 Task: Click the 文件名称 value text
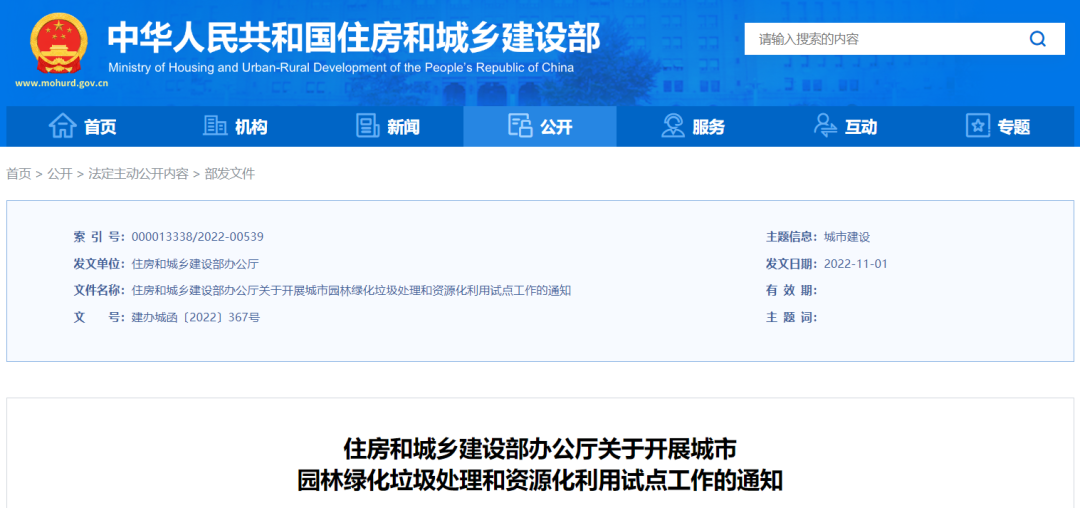351,291
